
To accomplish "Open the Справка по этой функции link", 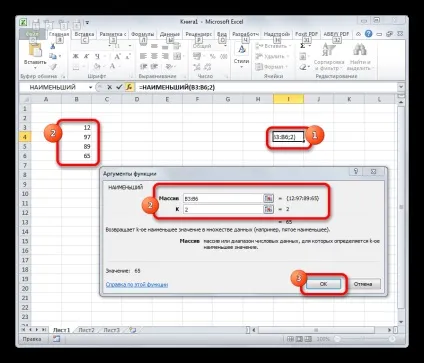I will 137,285.
